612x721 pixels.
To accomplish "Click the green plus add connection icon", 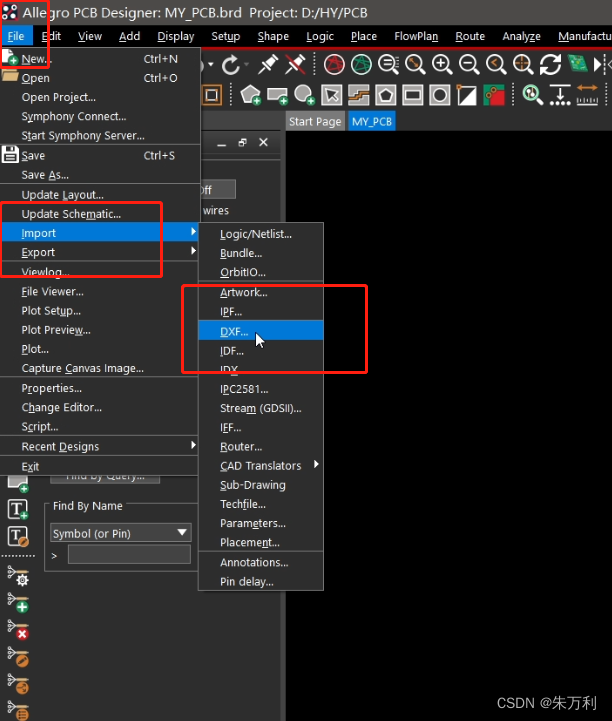I will (x=18, y=603).
